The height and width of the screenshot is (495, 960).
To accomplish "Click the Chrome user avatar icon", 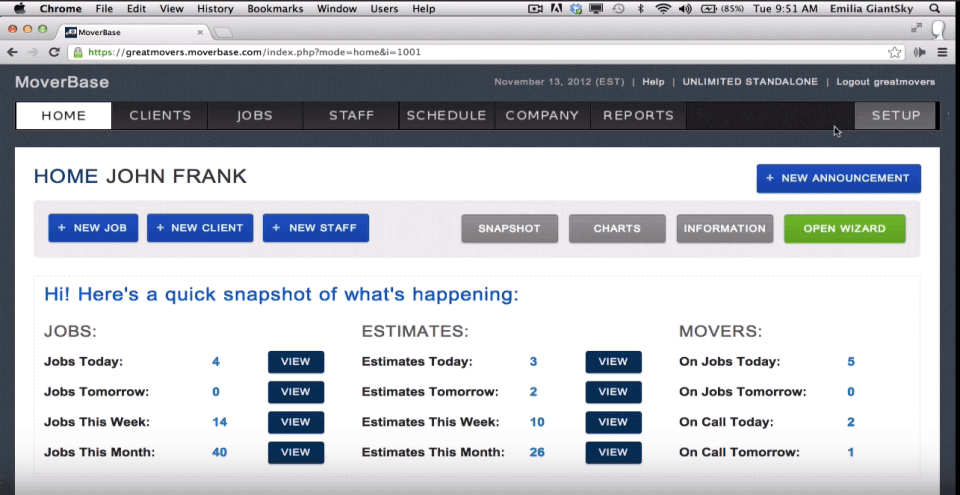I will 938,29.
